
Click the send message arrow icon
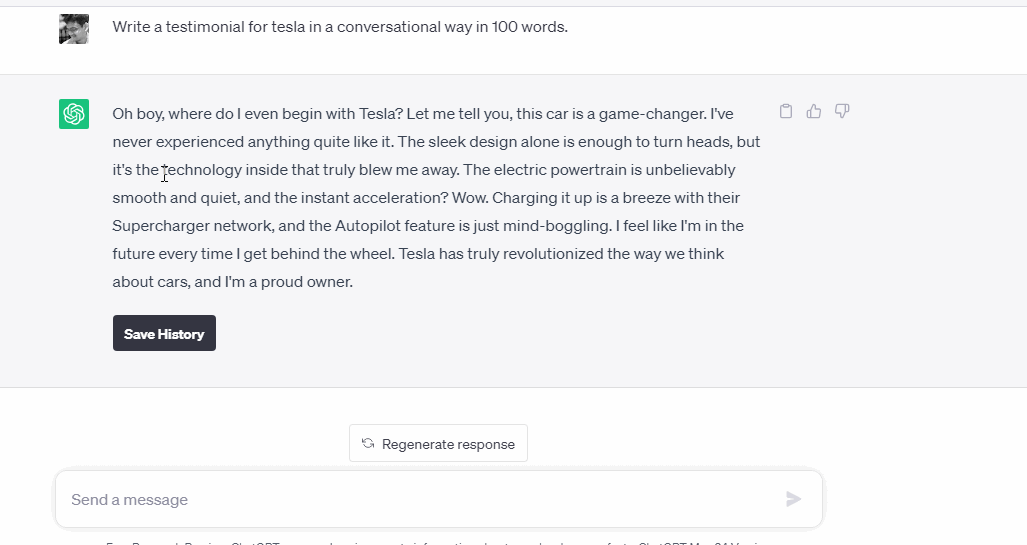click(794, 499)
